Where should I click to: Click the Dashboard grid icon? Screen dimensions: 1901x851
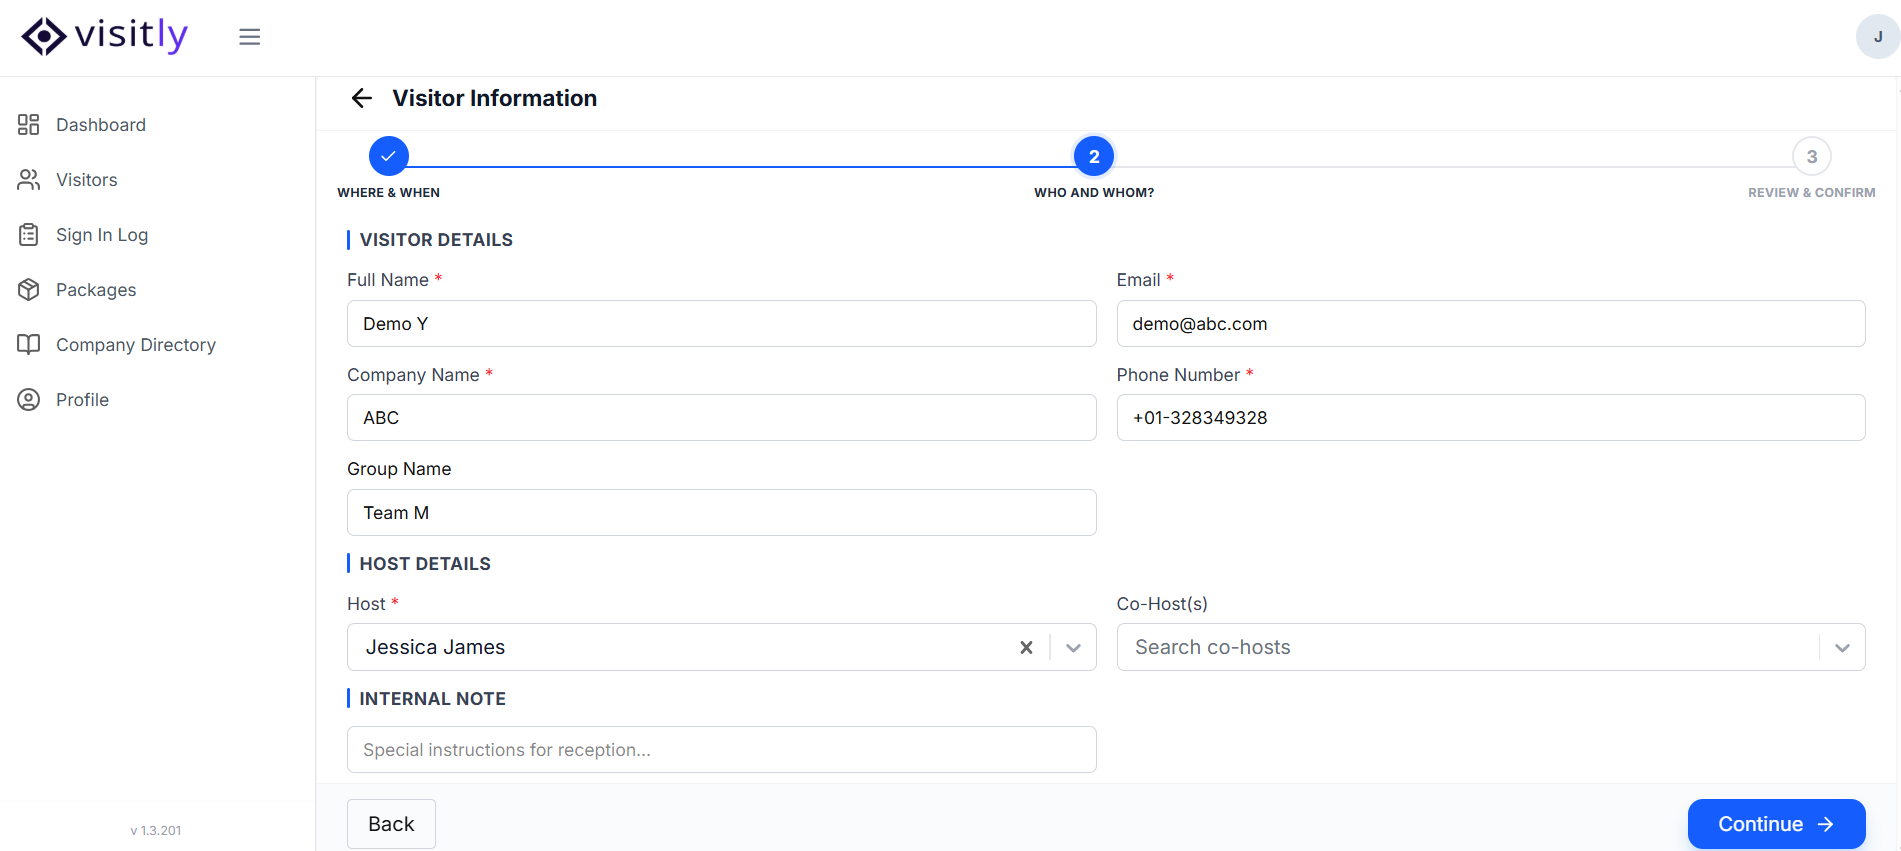tap(29, 125)
